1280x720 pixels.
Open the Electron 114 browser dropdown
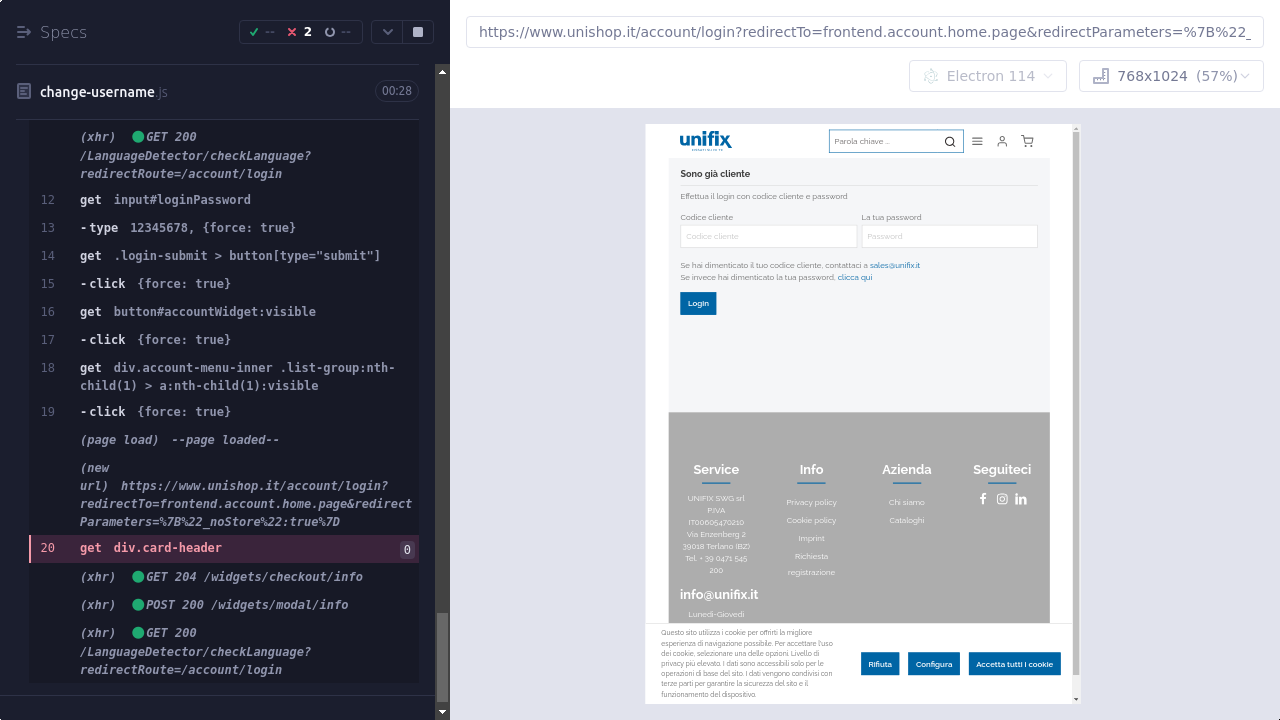coord(988,76)
